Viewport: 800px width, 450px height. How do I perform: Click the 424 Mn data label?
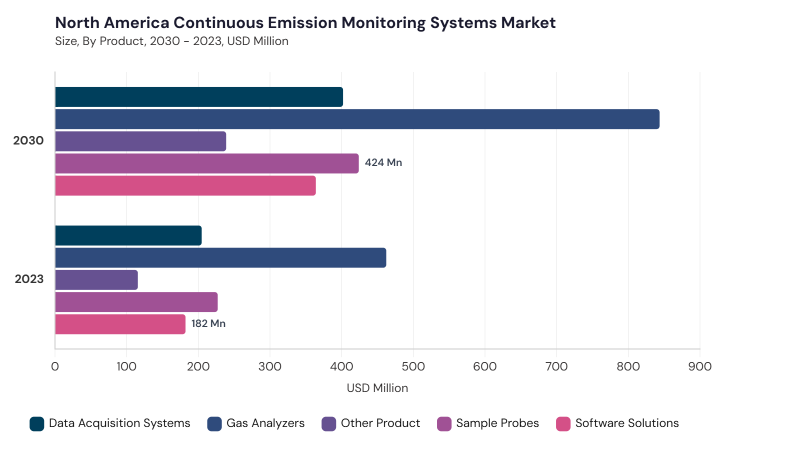coord(383,163)
